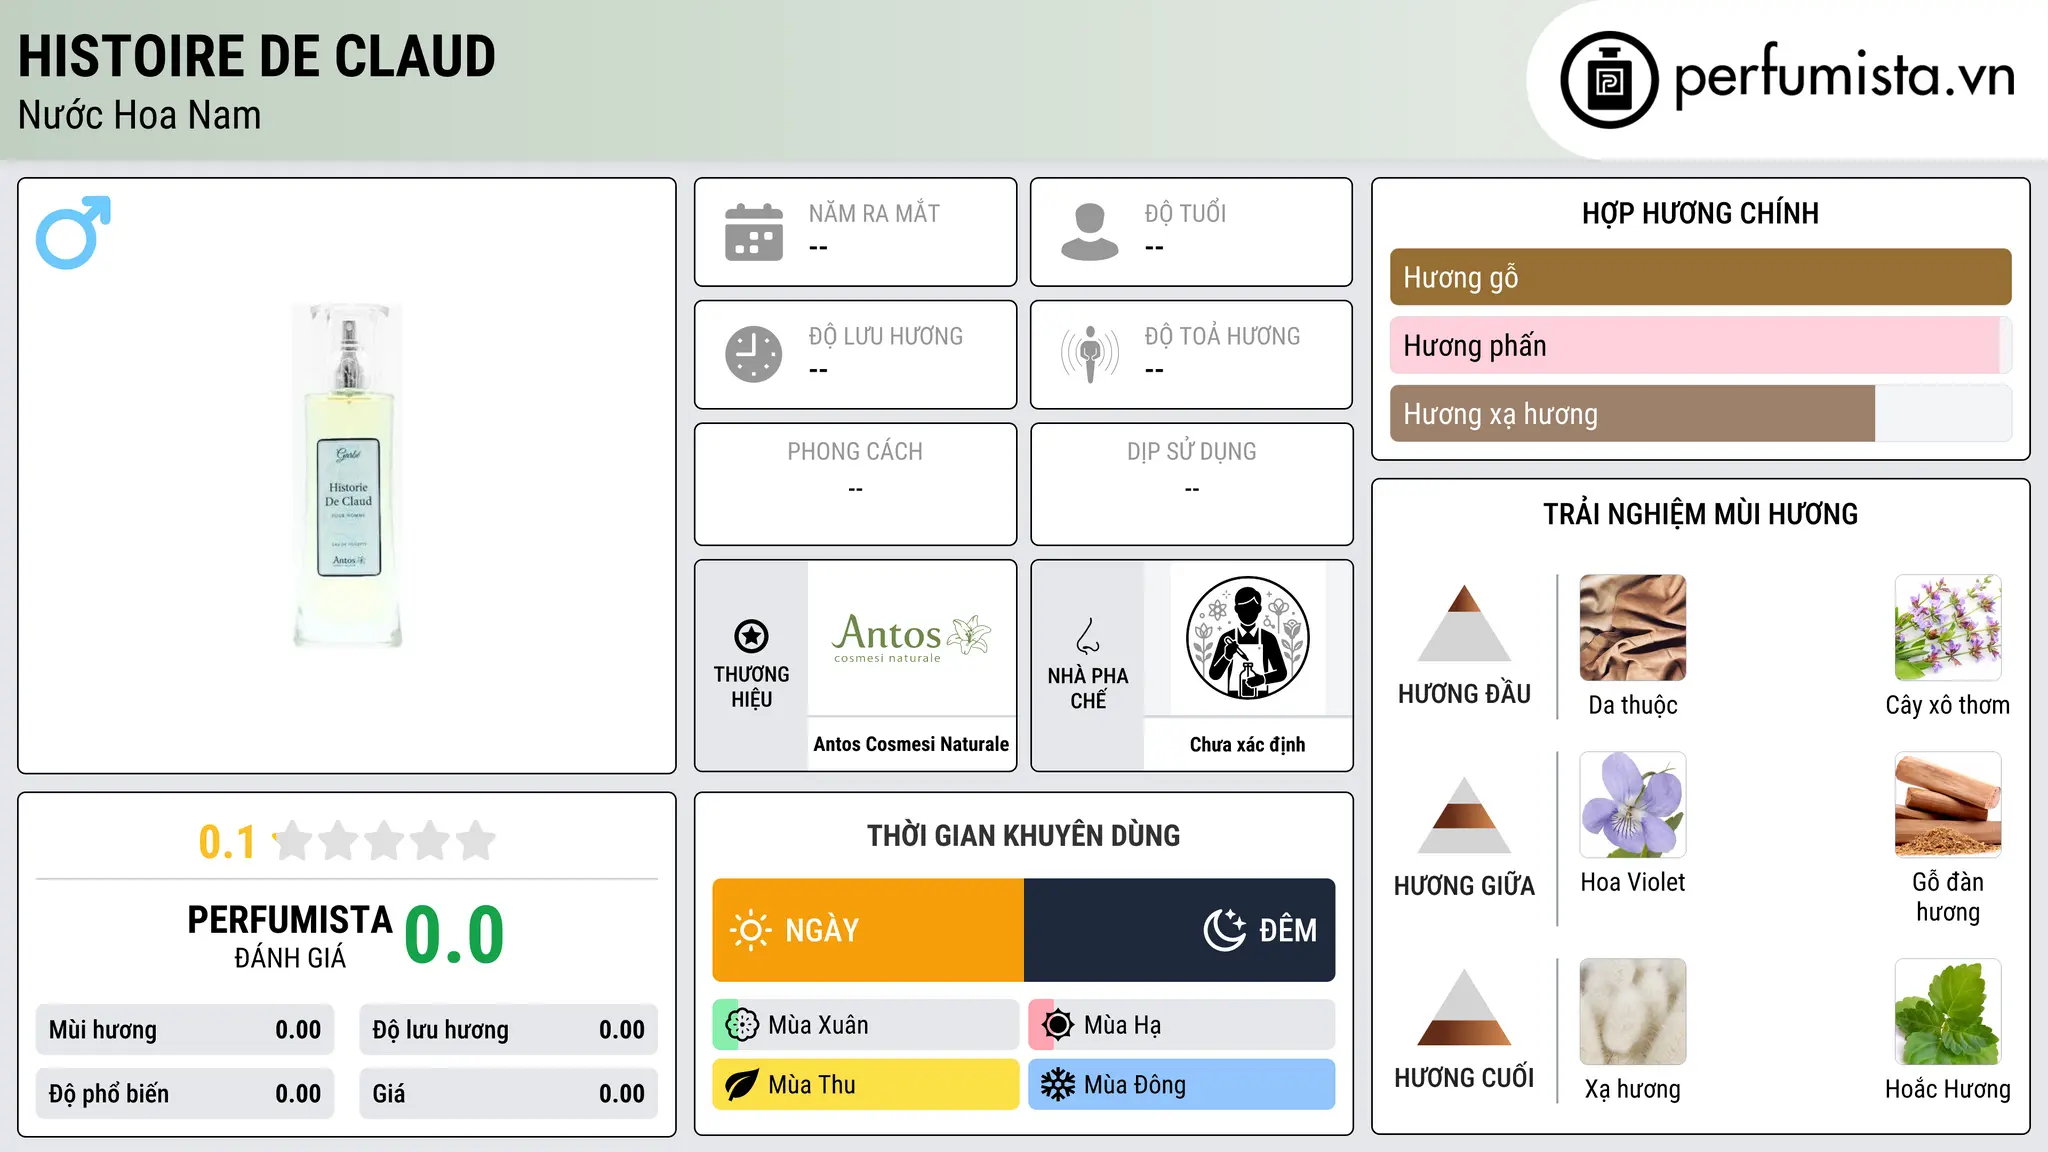Click the rating stars row
The image size is (2048, 1152).
(385, 841)
